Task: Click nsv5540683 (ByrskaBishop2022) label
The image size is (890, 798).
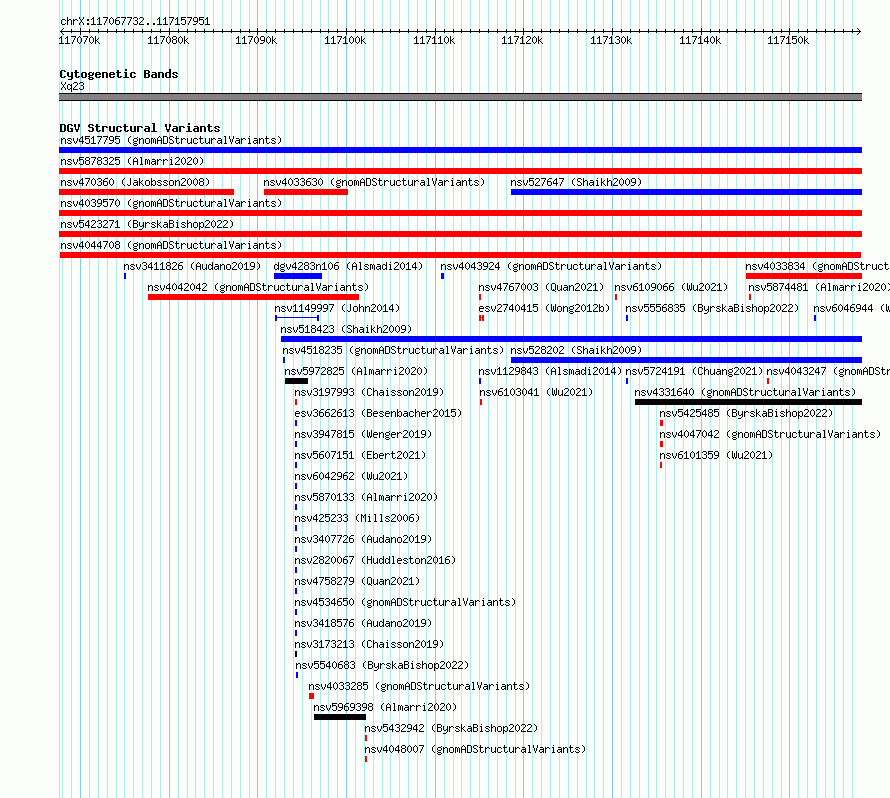Action: coord(382,665)
